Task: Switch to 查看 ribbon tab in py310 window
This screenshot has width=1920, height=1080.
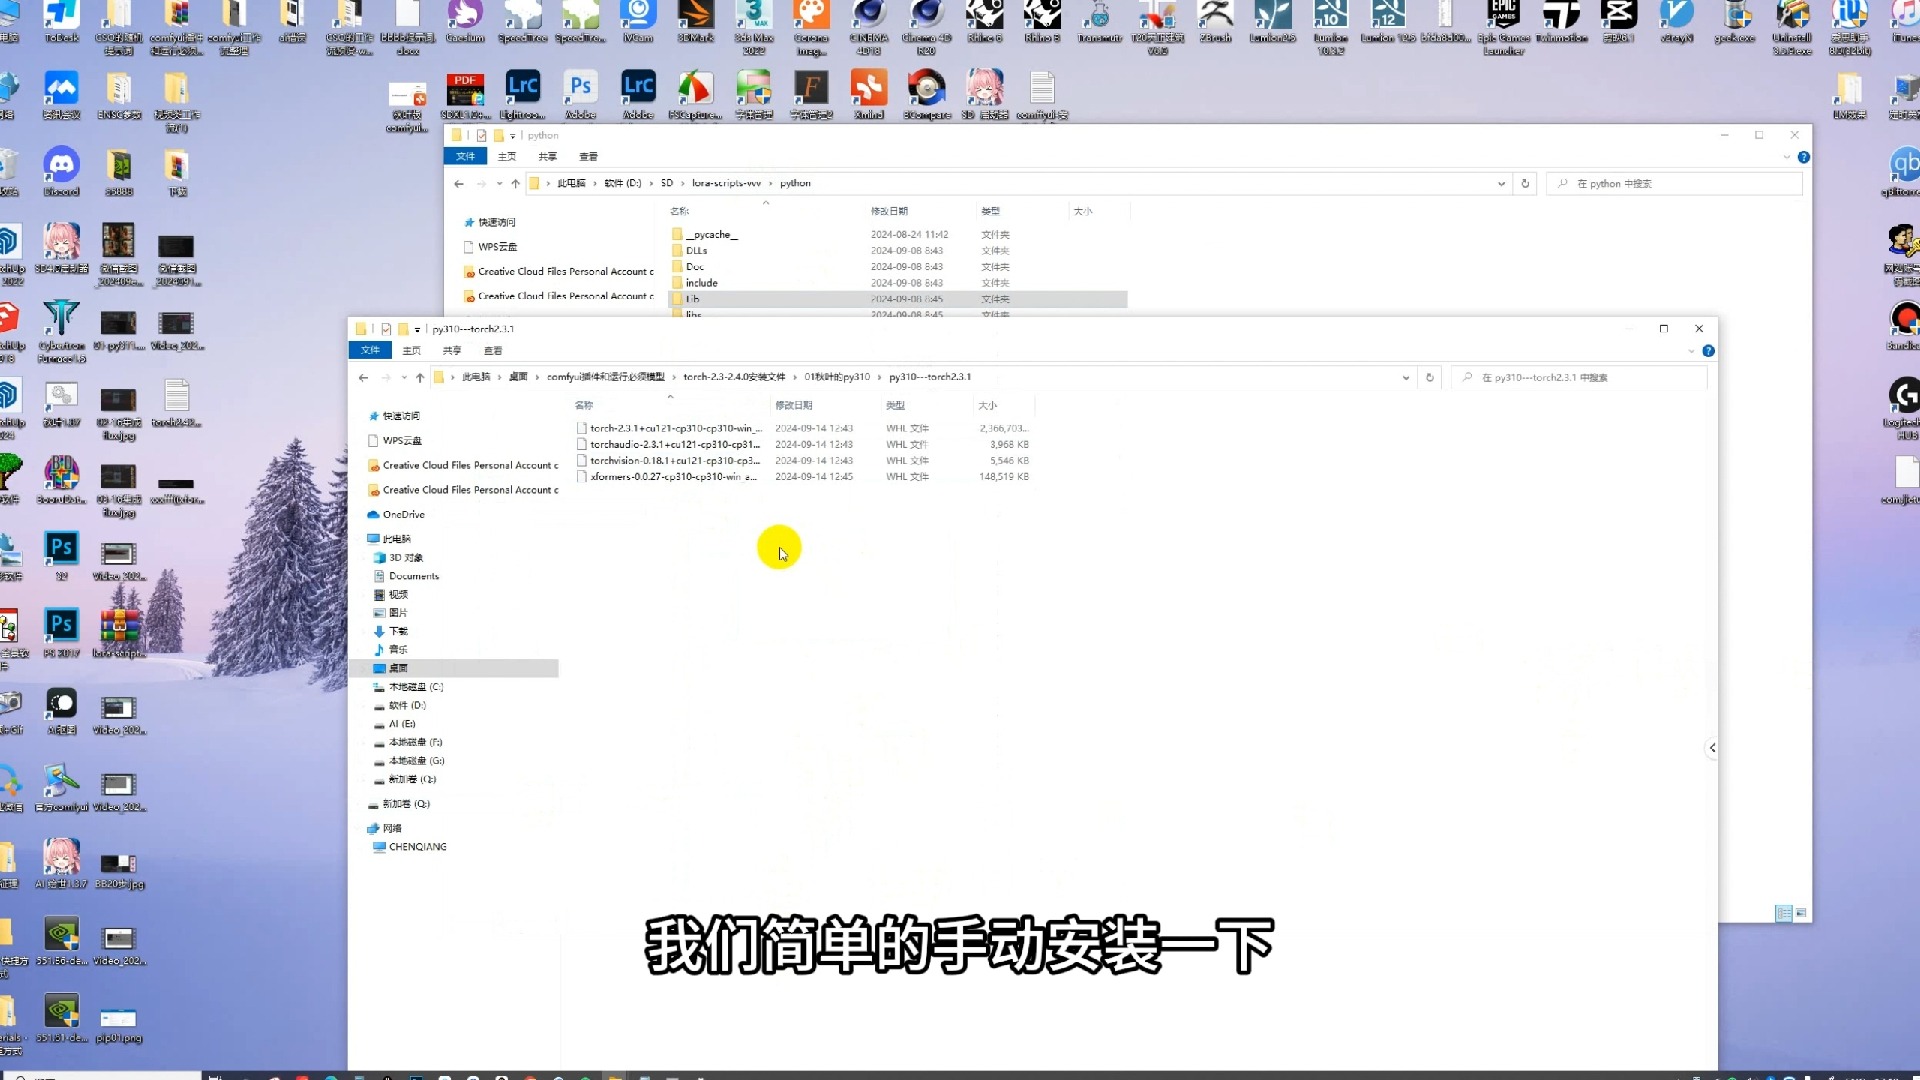Action: coord(493,350)
